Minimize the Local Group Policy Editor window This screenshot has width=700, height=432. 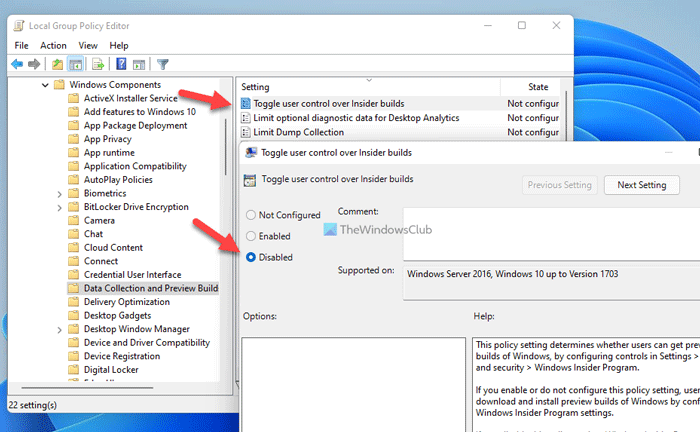click(x=488, y=25)
